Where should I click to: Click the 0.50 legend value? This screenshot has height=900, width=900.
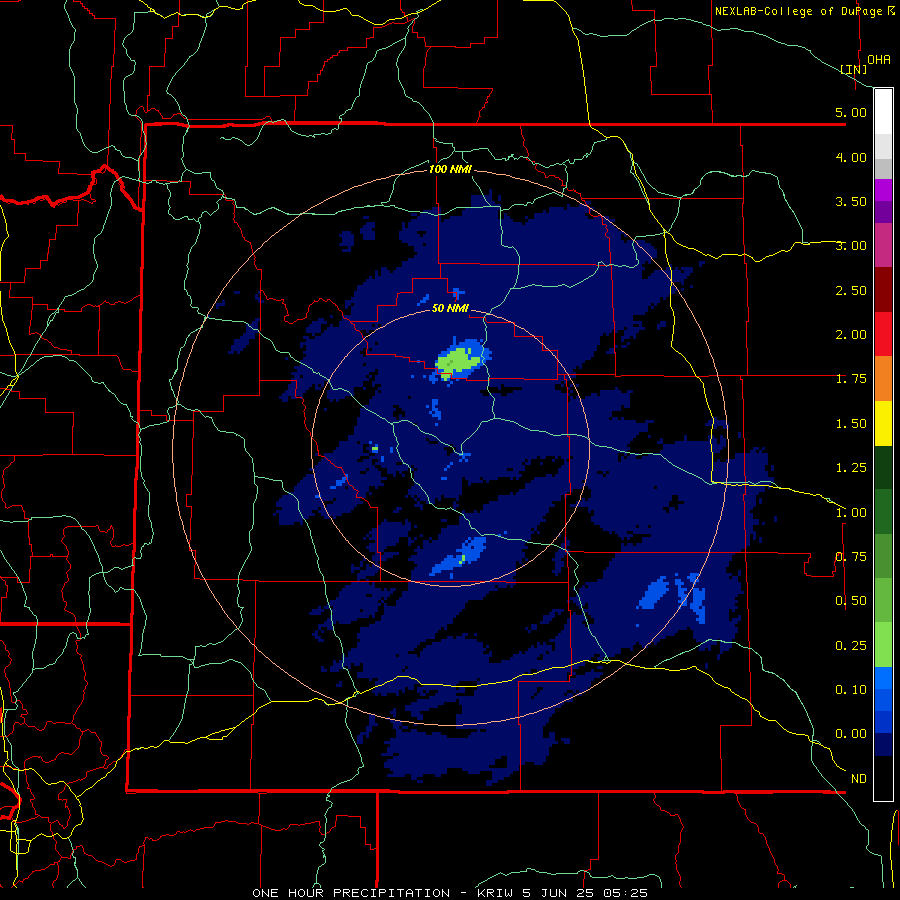pyautogui.click(x=851, y=601)
